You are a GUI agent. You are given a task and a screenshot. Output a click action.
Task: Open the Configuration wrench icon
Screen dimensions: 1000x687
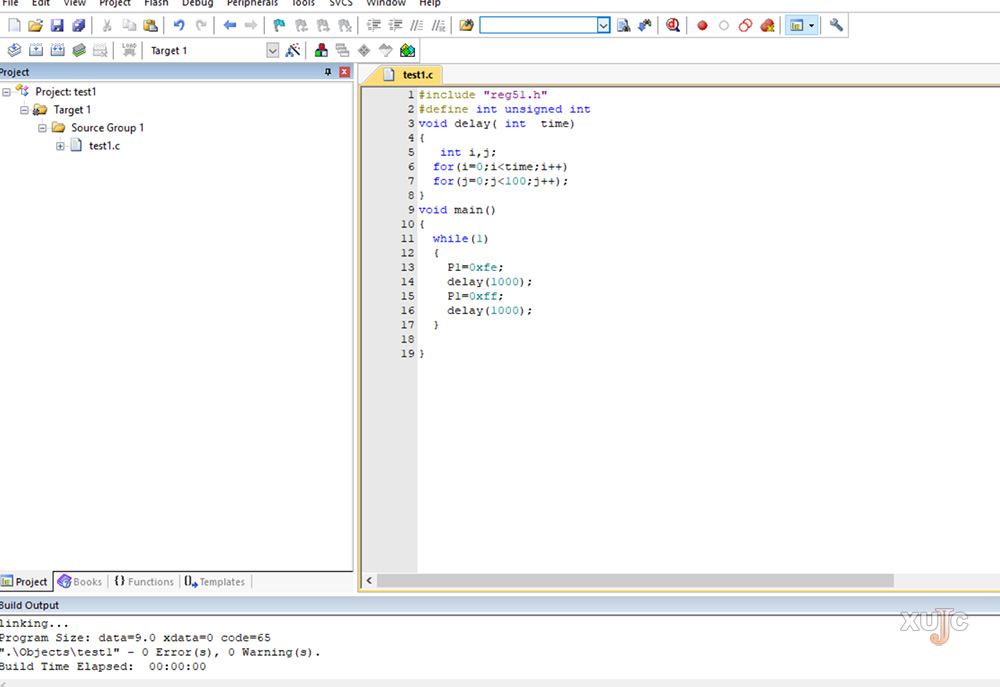point(836,25)
